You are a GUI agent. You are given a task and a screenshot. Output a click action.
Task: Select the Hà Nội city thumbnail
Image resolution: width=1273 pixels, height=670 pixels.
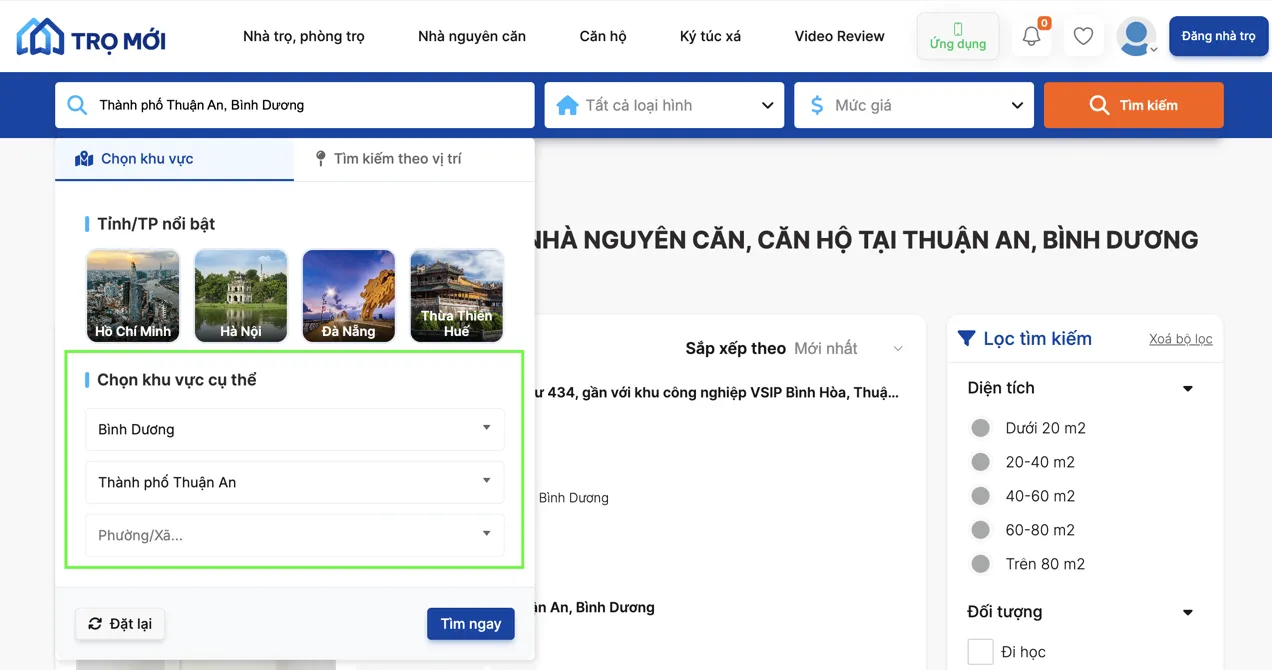(x=241, y=295)
